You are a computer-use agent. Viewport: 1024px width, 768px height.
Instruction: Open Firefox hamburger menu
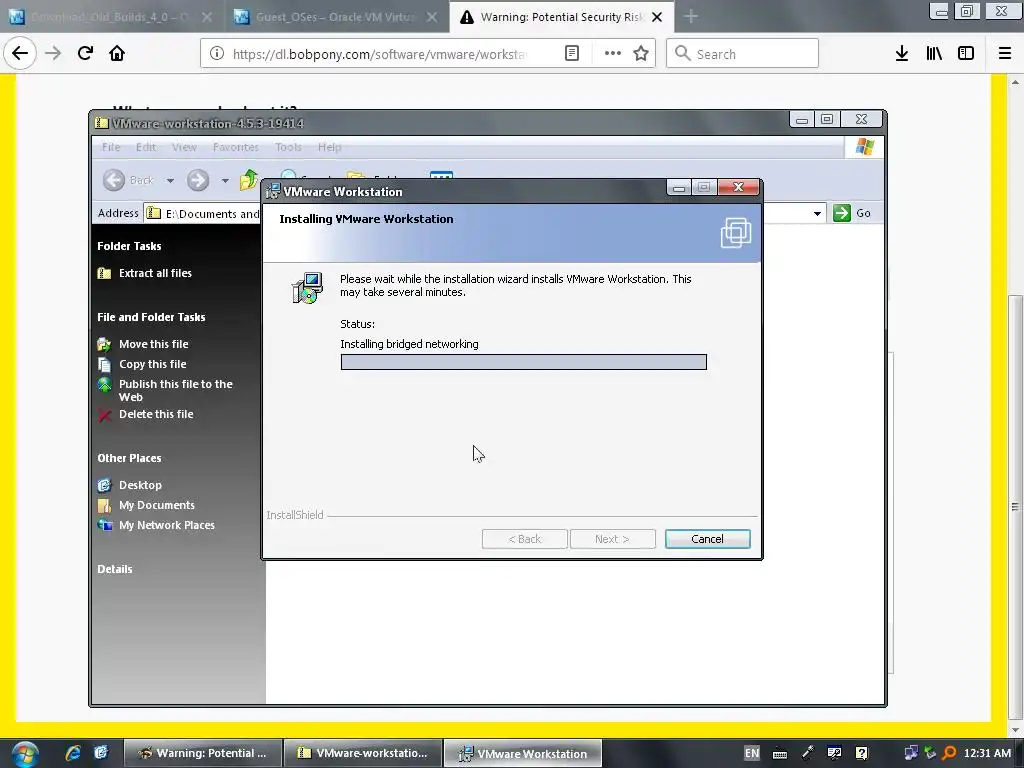pyautogui.click(x=1005, y=54)
